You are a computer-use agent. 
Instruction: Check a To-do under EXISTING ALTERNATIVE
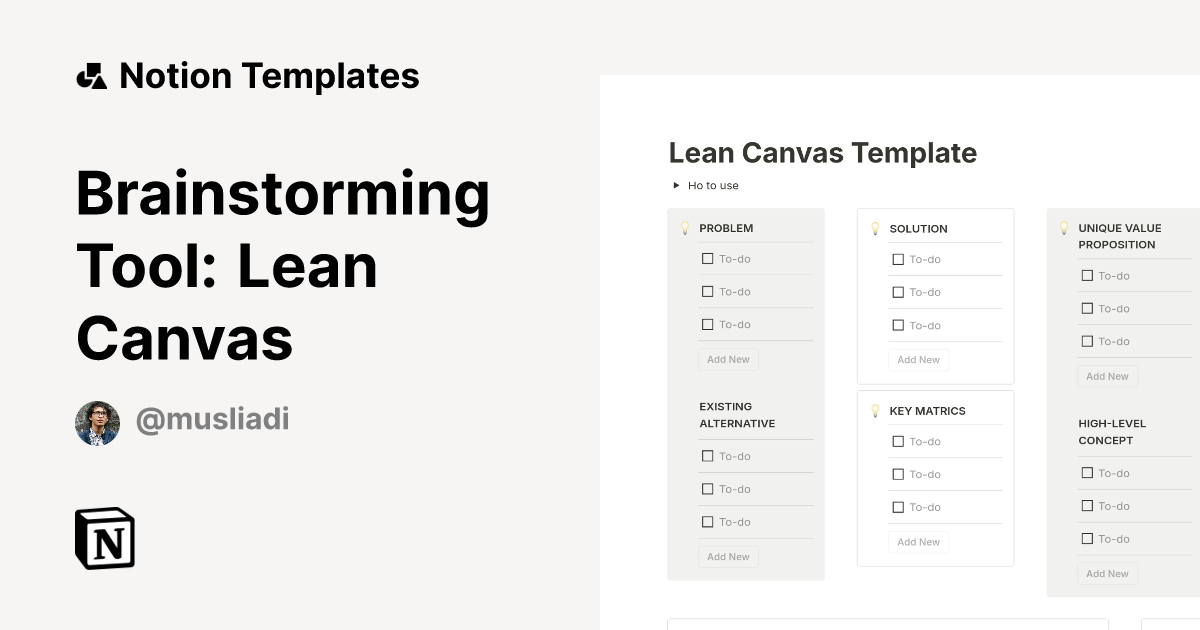pyautogui.click(x=708, y=456)
